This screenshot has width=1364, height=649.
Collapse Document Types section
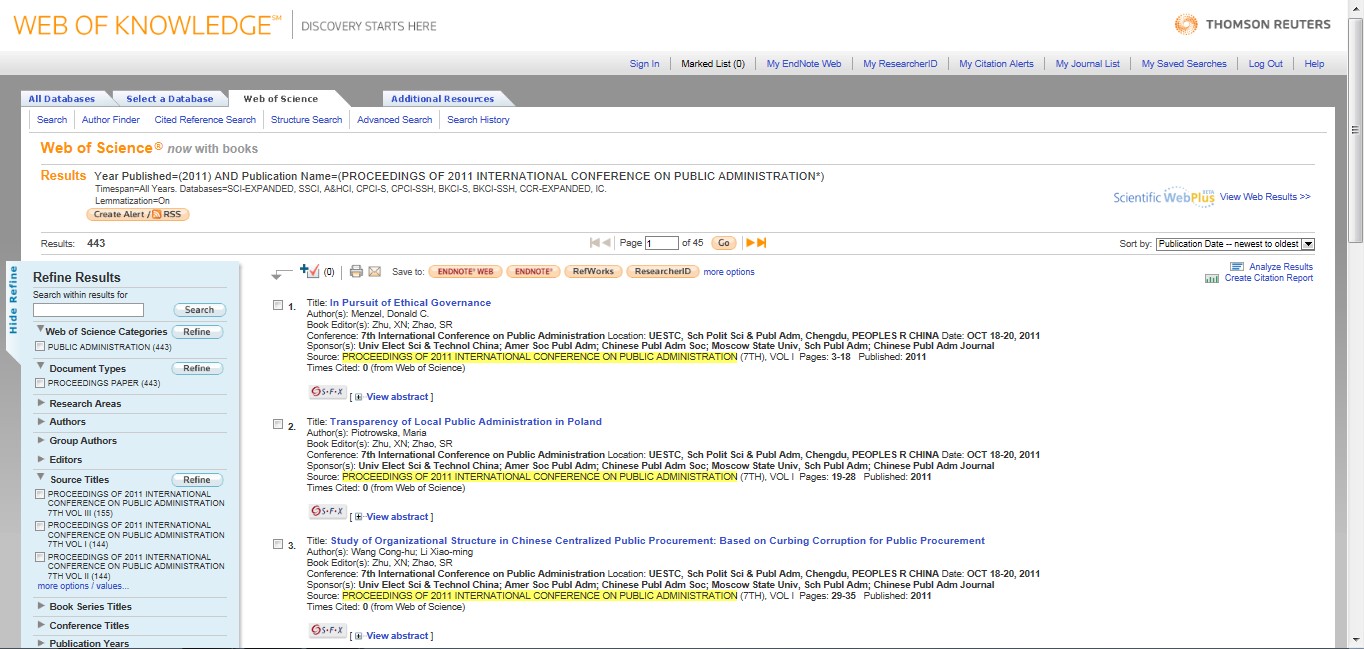tap(41, 366)
